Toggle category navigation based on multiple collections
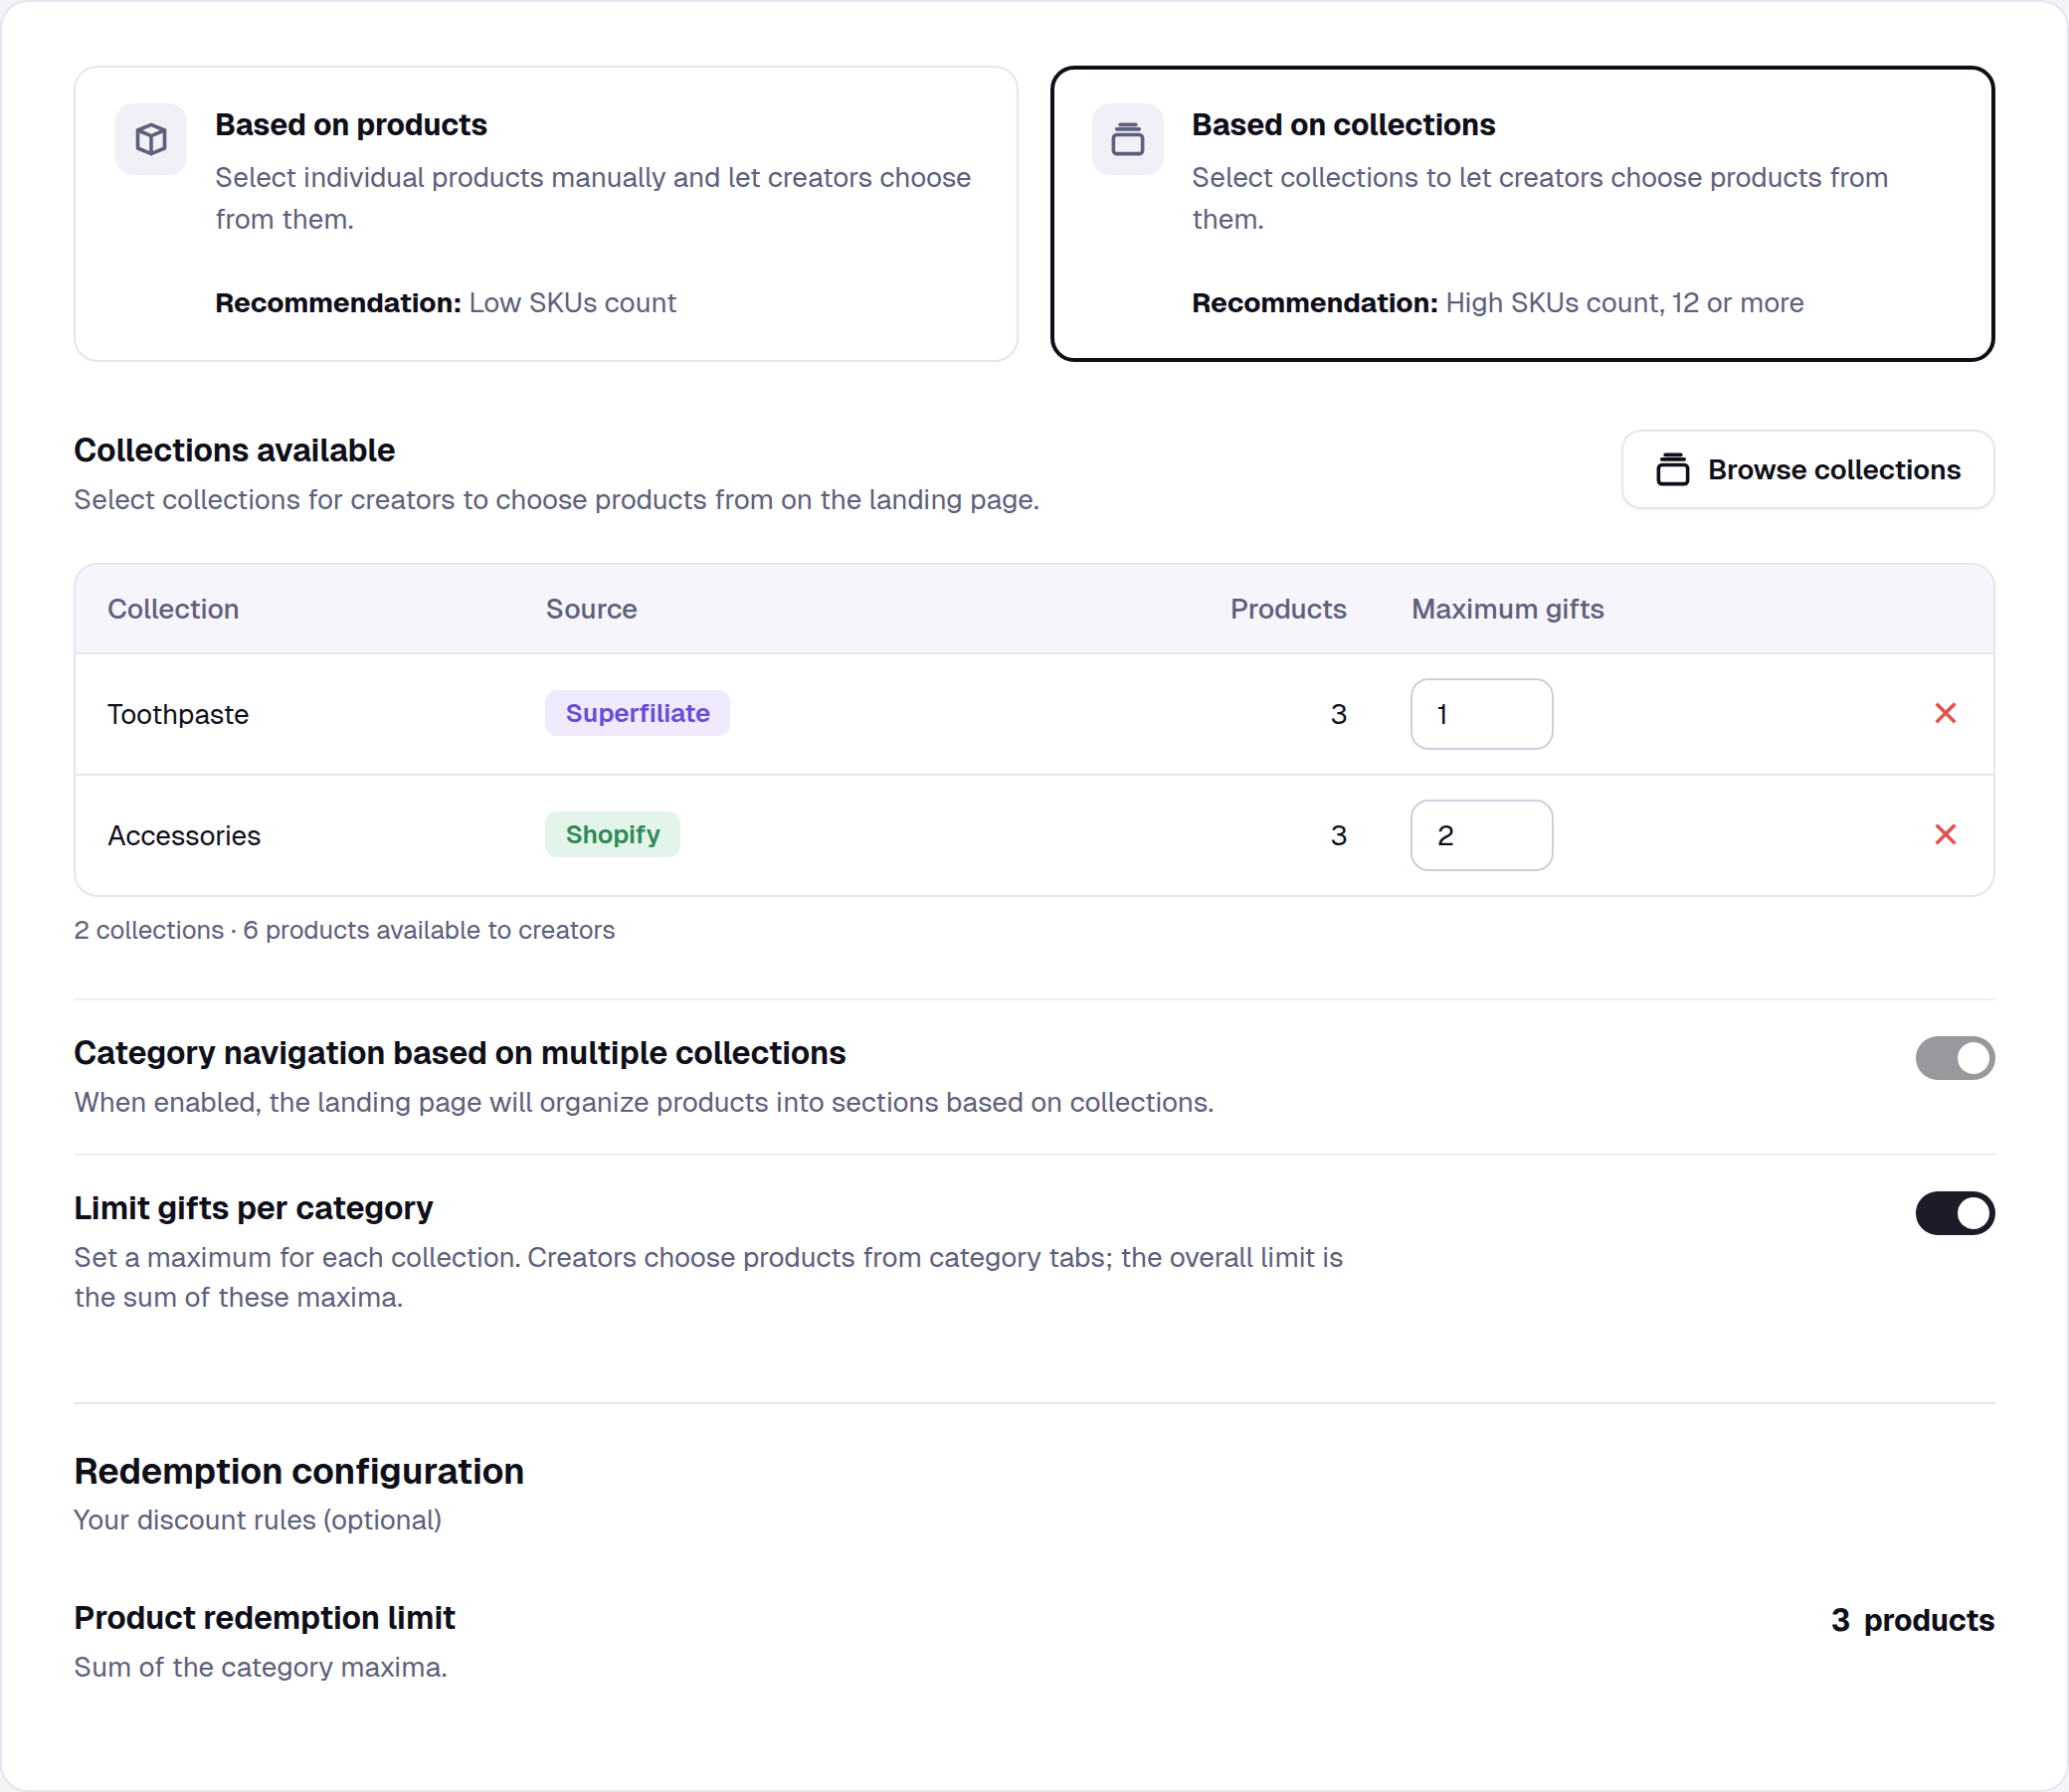Screen dimensions: 2069x1792 [x=1954, y=1058]
